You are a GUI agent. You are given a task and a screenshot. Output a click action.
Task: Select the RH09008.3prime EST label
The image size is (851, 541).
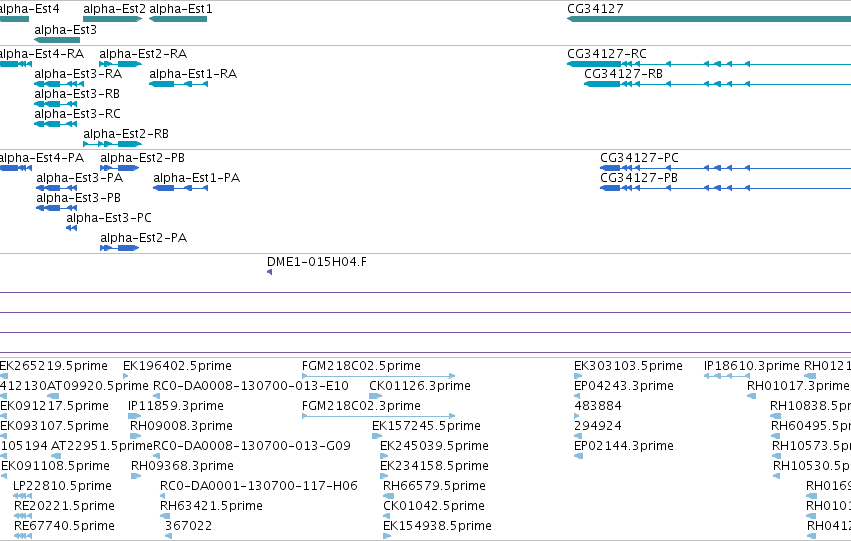point(181,426)
